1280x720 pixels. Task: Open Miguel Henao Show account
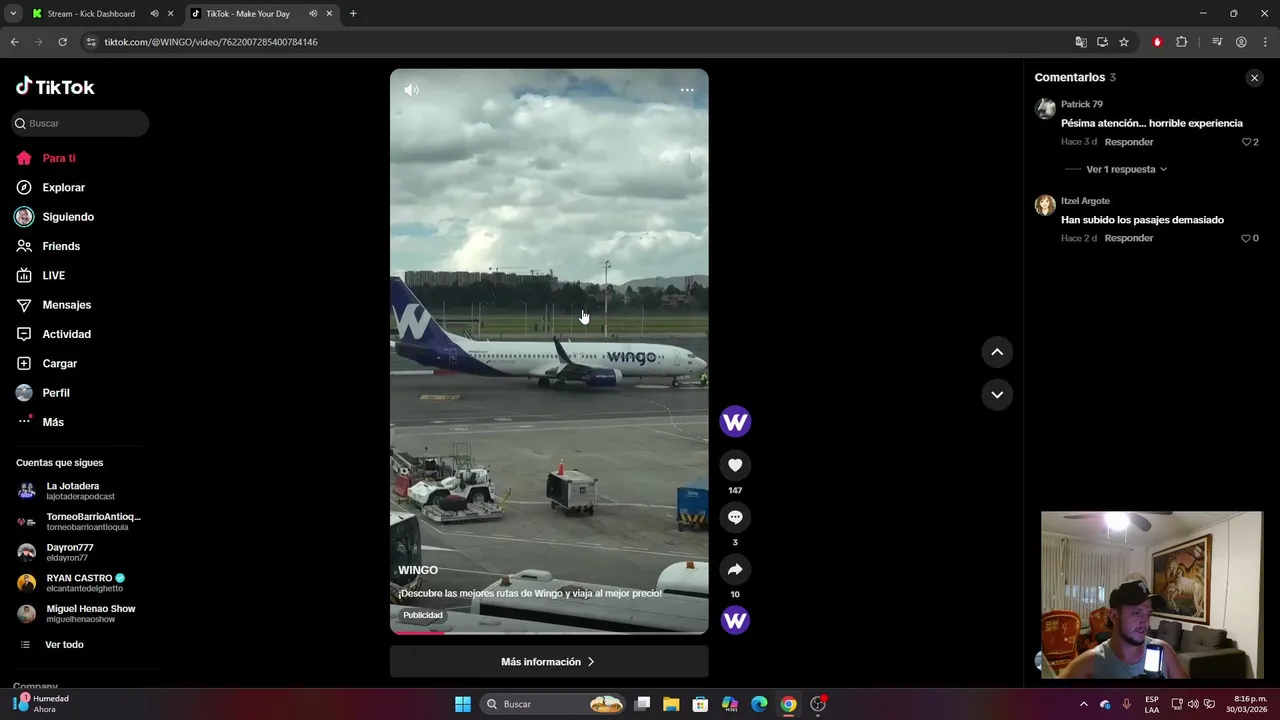(x=80, y=614)
